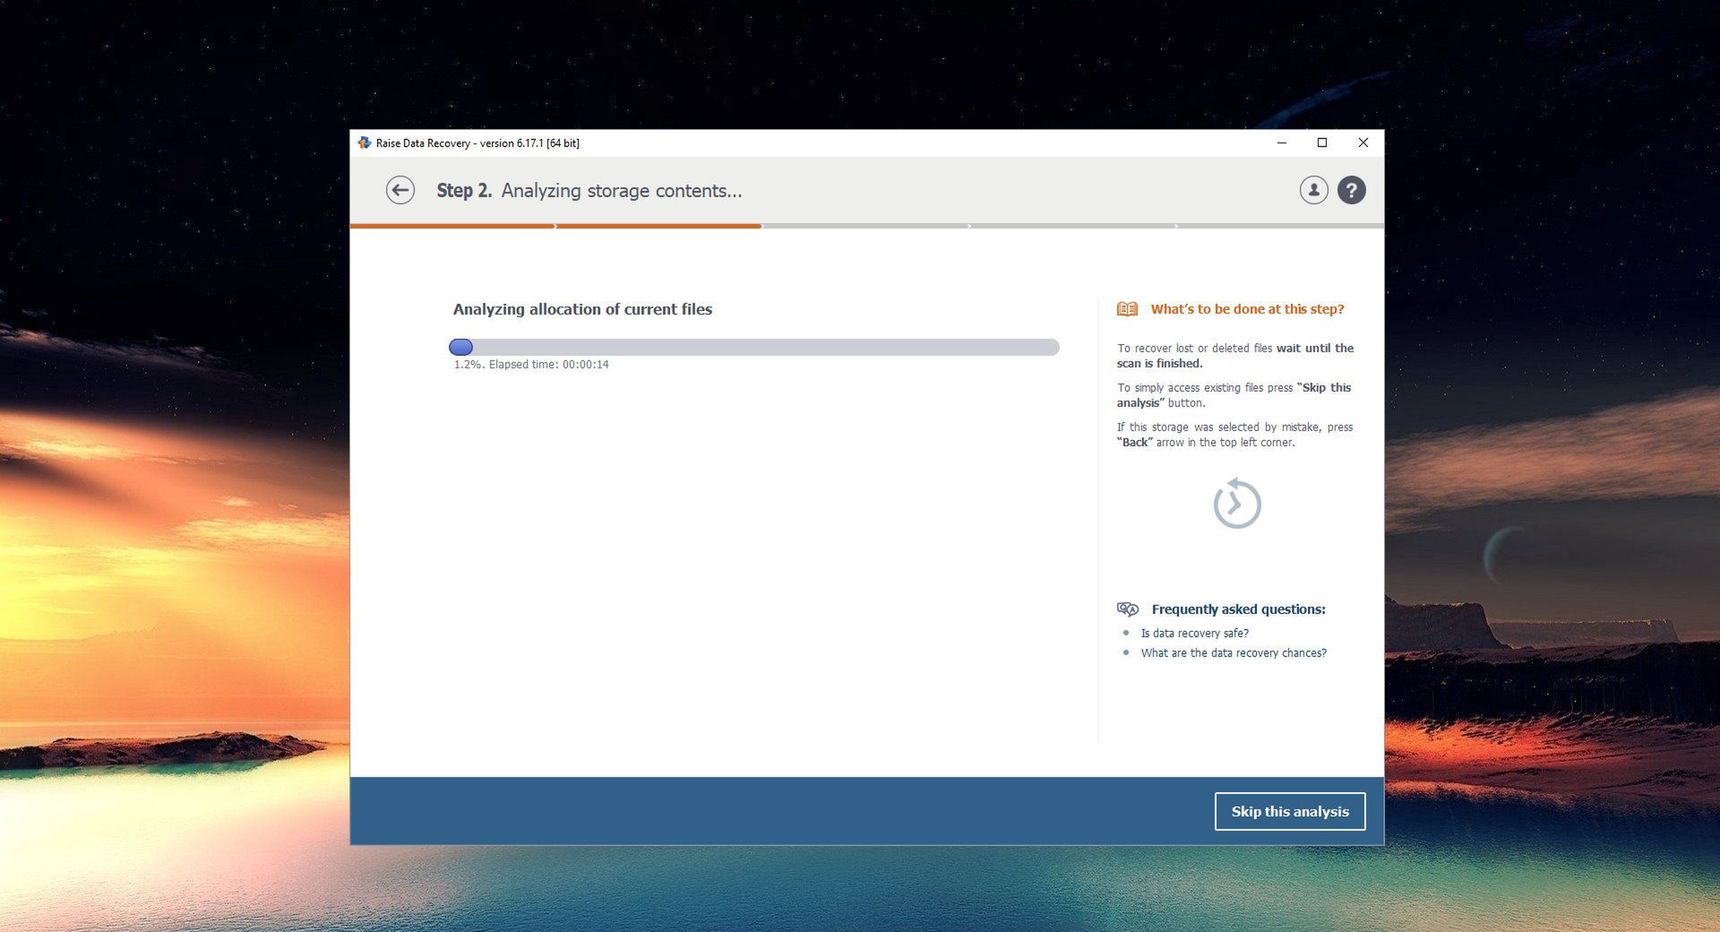
Task: Open 'What are the data recovery chances?' link
Action: pos(1233,653)
